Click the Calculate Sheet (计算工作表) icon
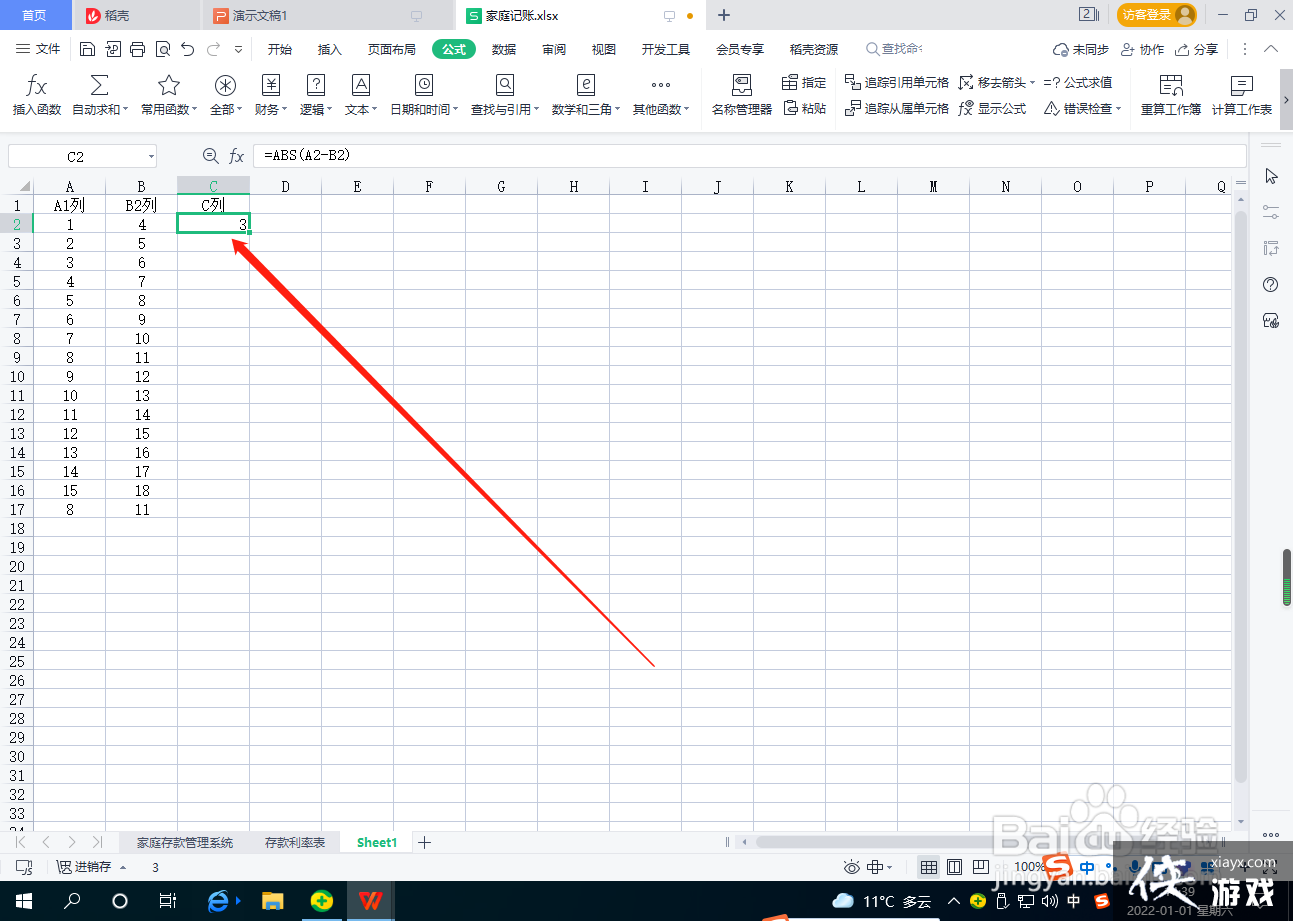The image size is (1293, 921). tap(1242, 85)
